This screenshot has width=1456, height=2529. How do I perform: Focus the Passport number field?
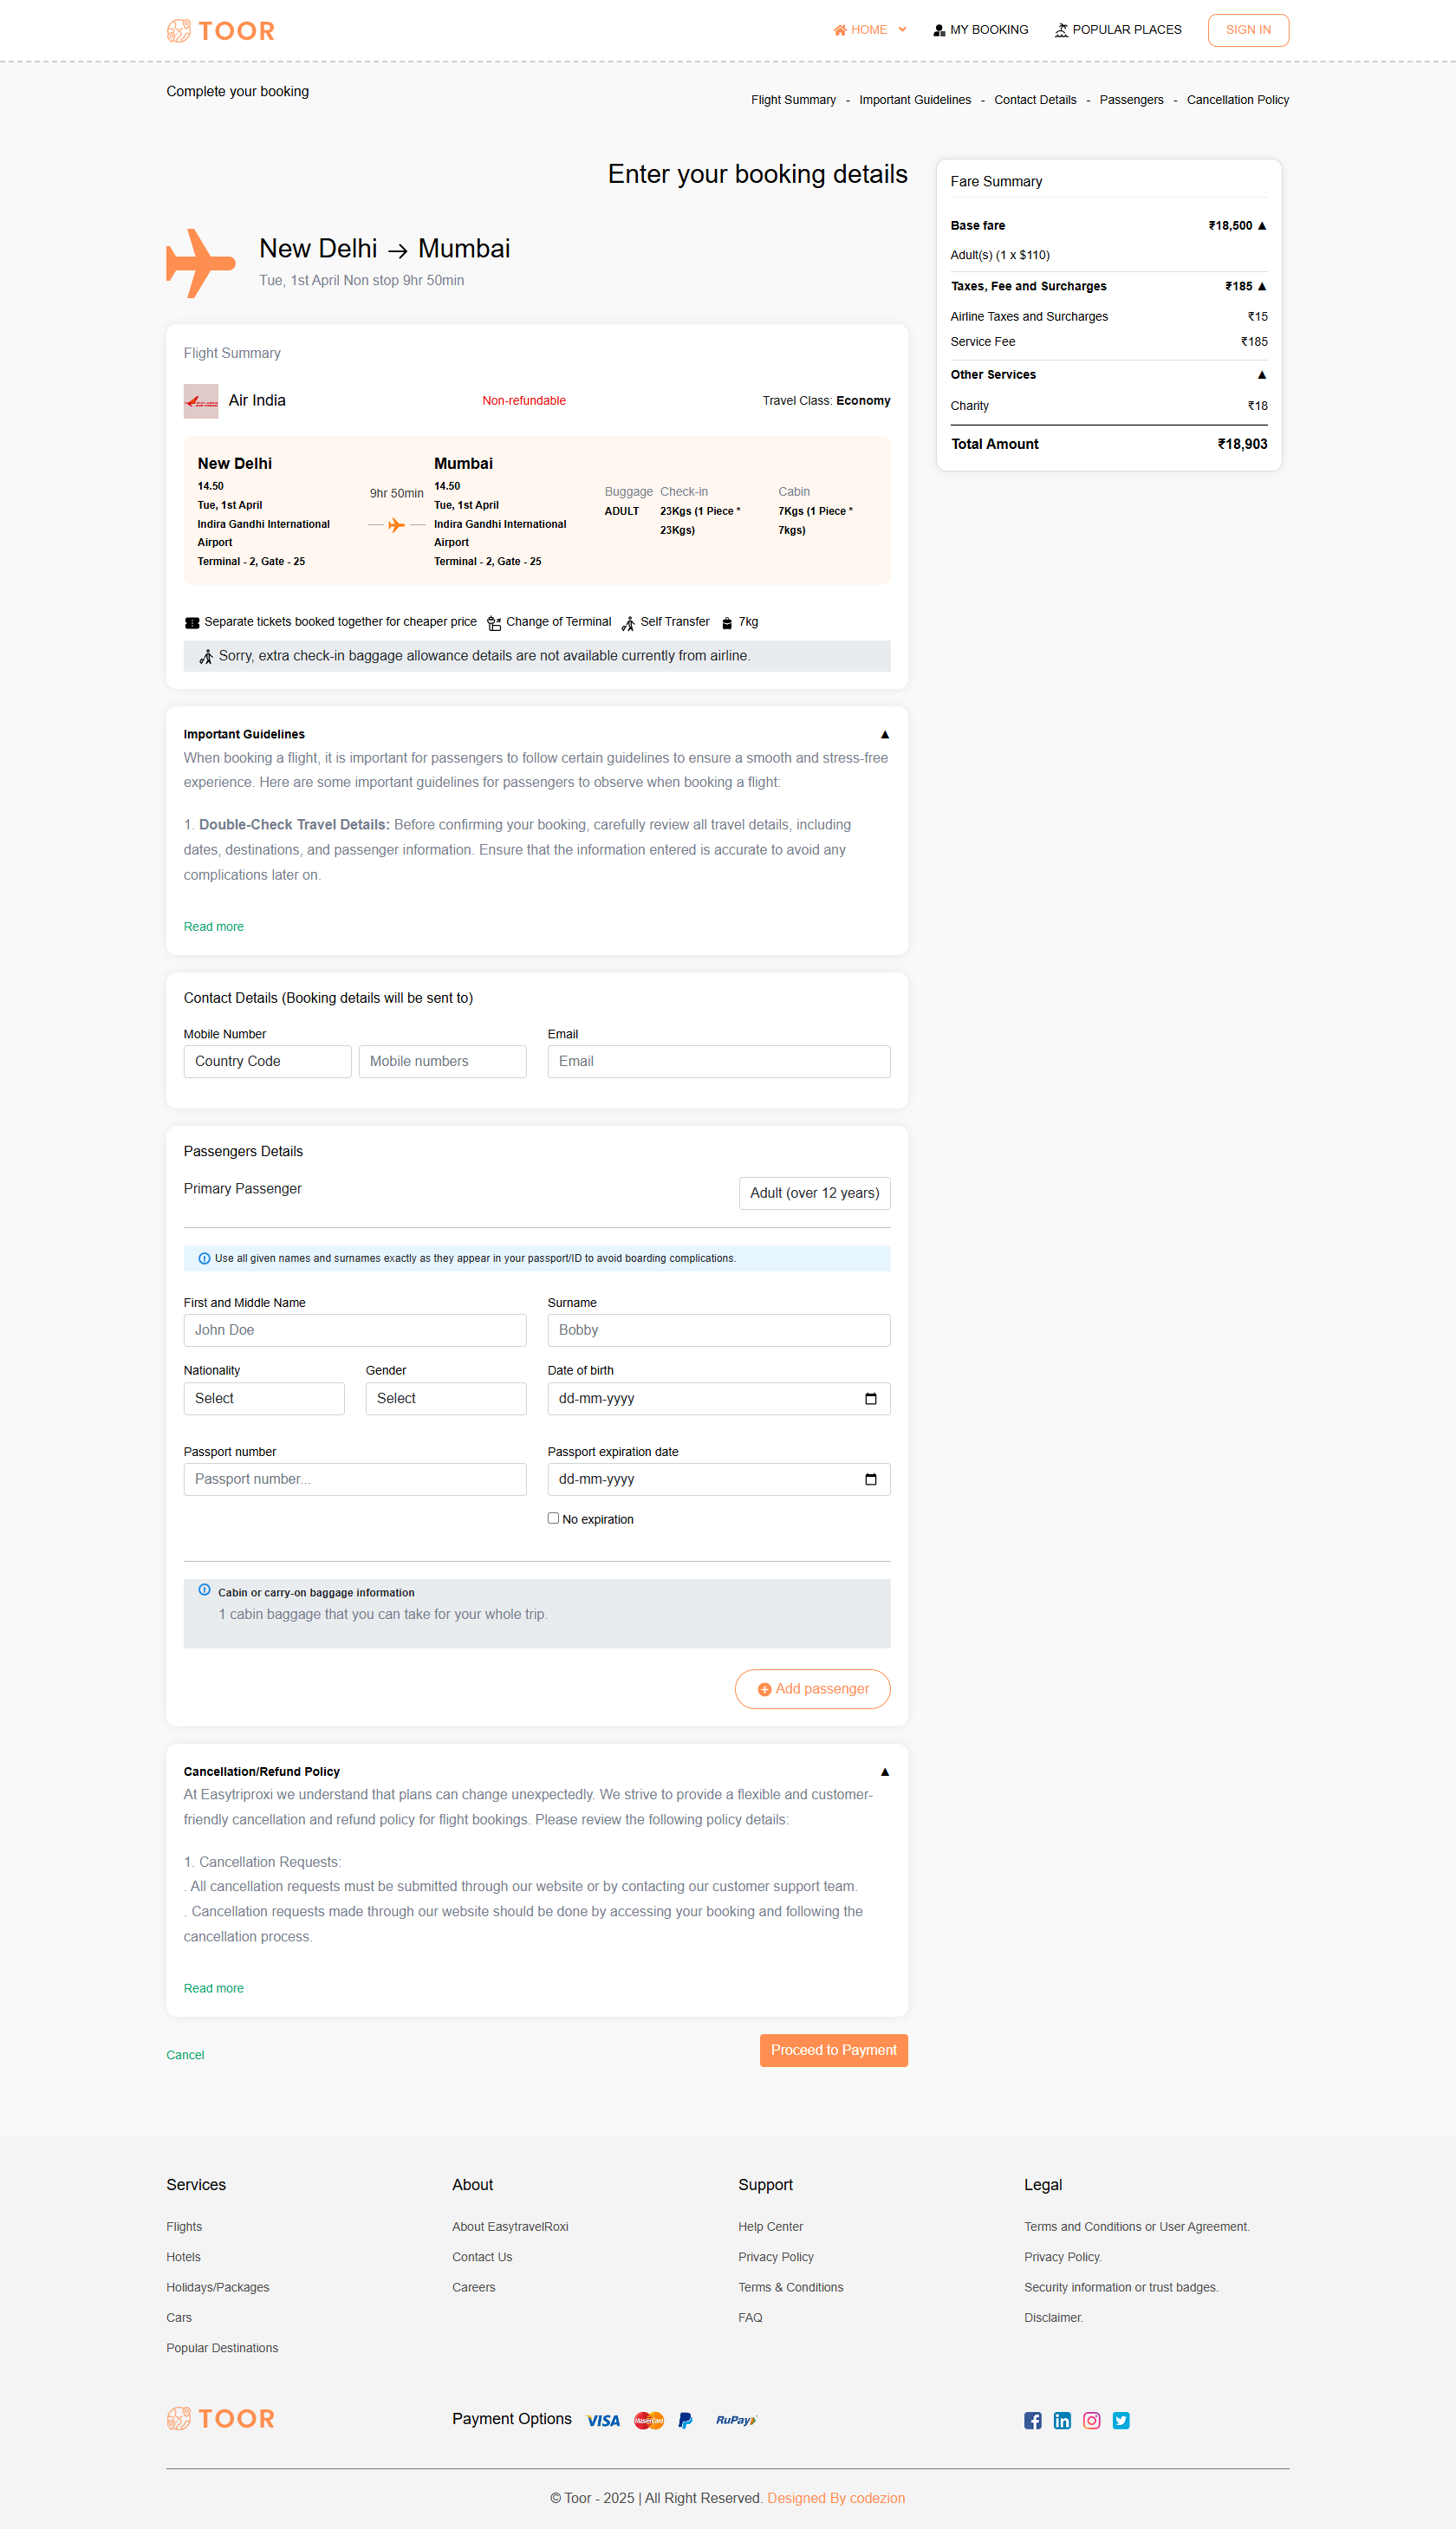[x=355, y=1479]
